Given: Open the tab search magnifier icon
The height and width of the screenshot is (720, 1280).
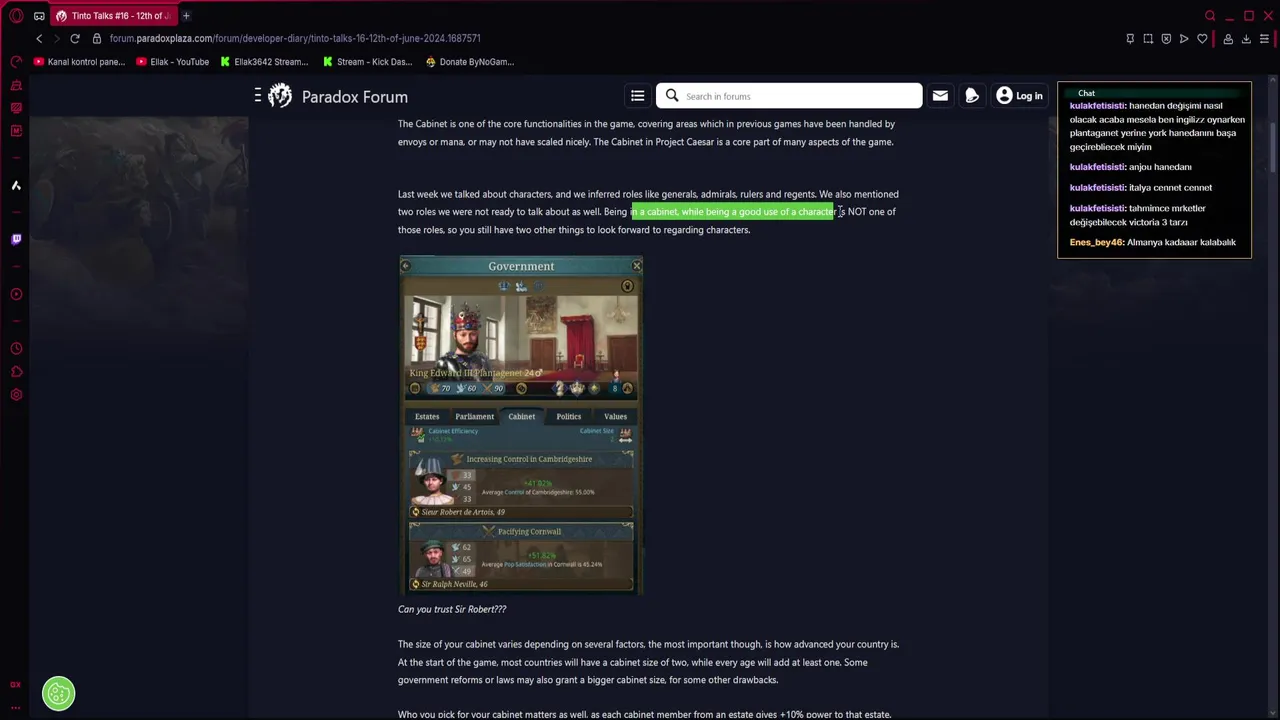Looking at the screenshot, I should (1210, 16).
